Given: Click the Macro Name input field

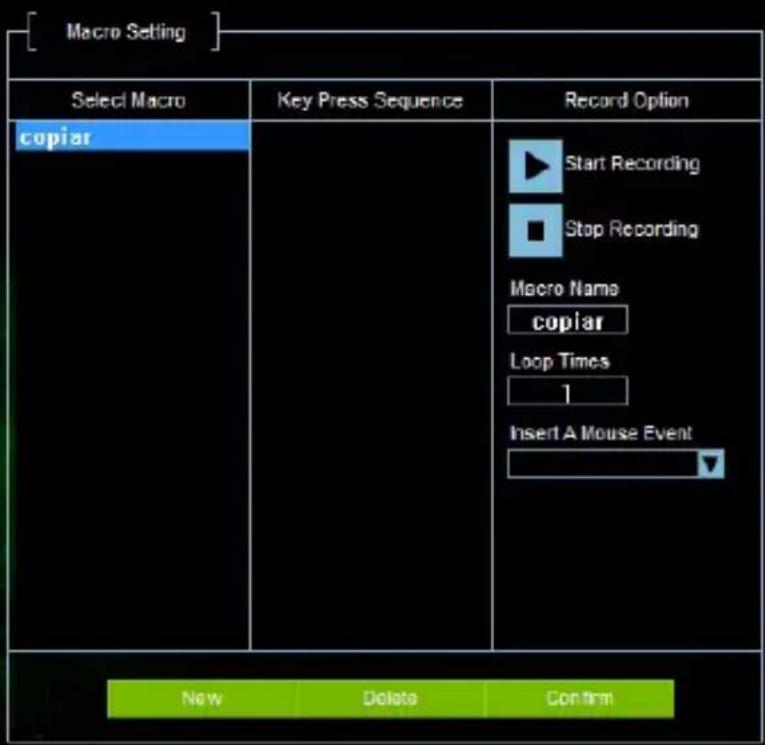Looking at the screenshot, I should click(x=568, y=320).
